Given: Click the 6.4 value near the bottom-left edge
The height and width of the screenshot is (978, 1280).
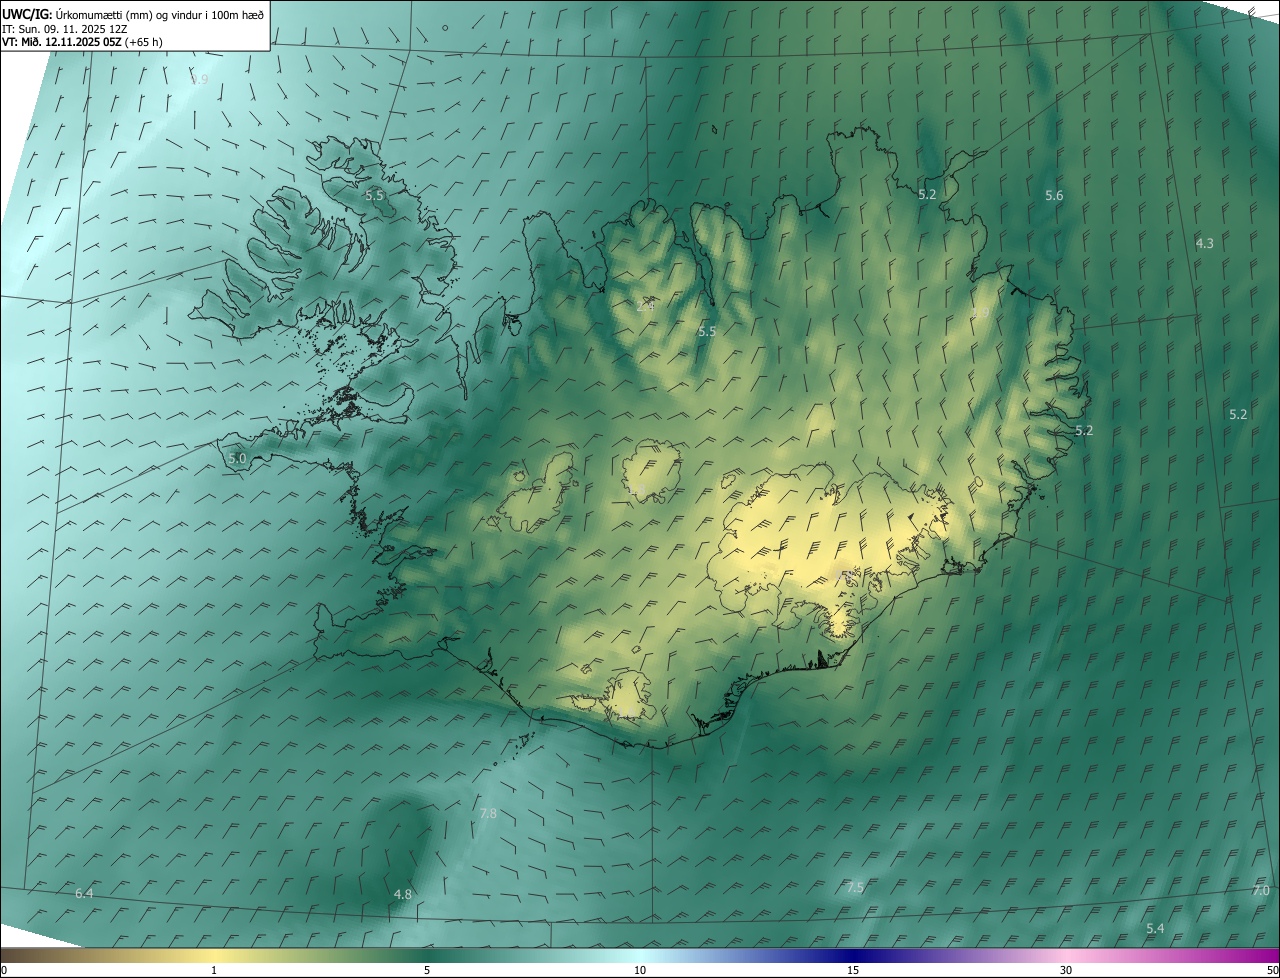Looking at the screenshot, I should pyautogui.click(x=84, y=893).
